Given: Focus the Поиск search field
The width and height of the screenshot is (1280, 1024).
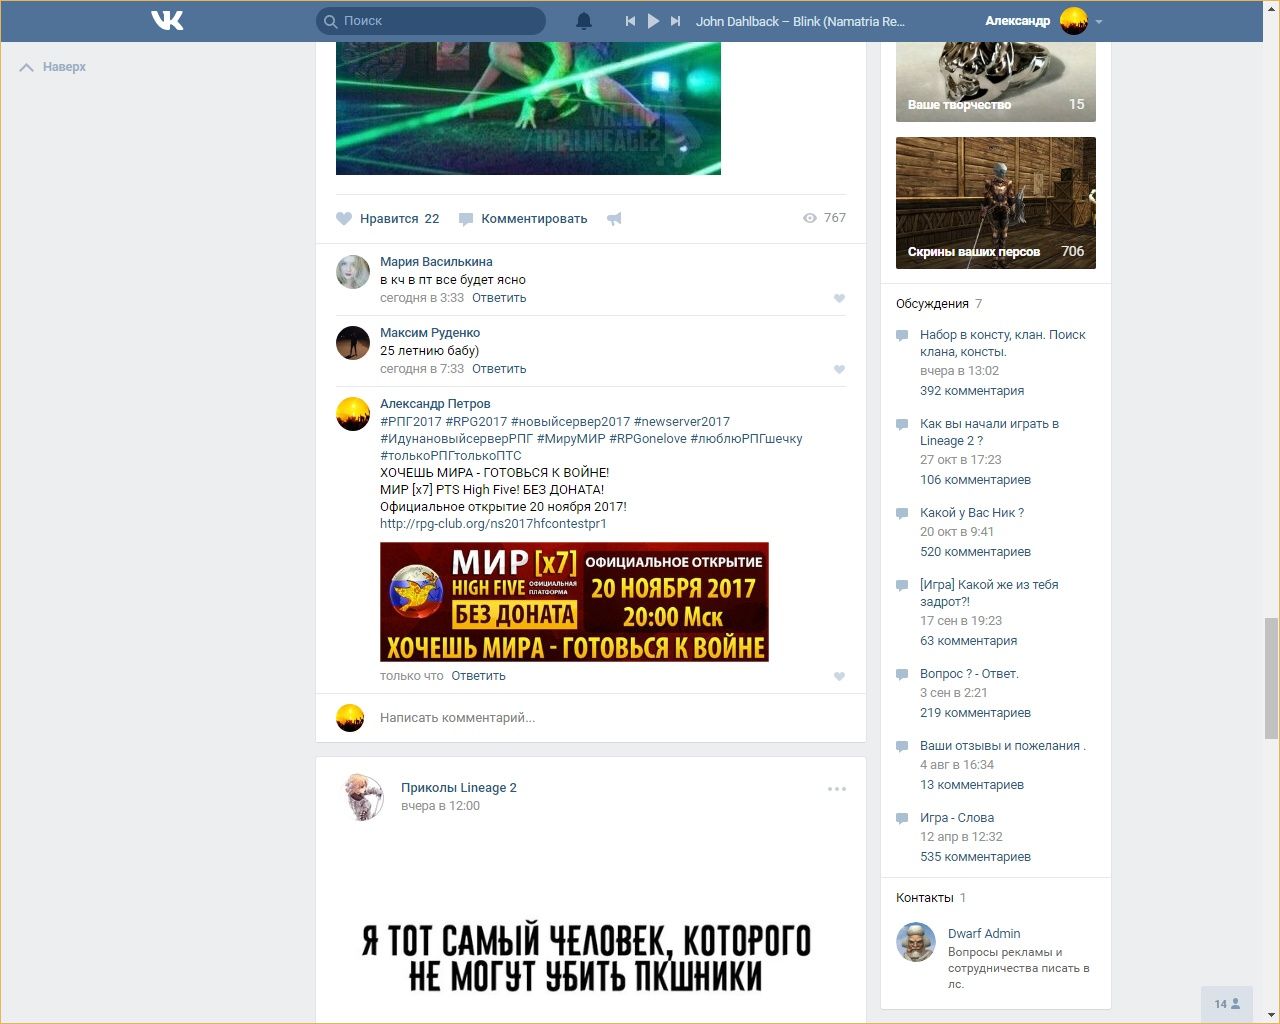Looking at the screenshot, I should [x=431, y=21].
